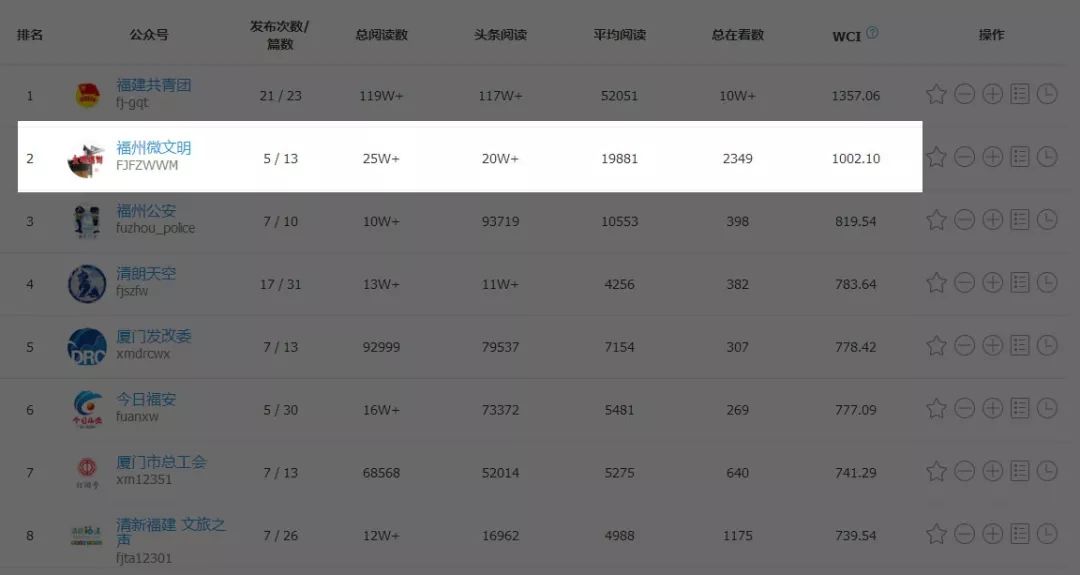The image size is (1080, 575).
Task: Click the WCI help question mark icon
Action: click(872, 32)
